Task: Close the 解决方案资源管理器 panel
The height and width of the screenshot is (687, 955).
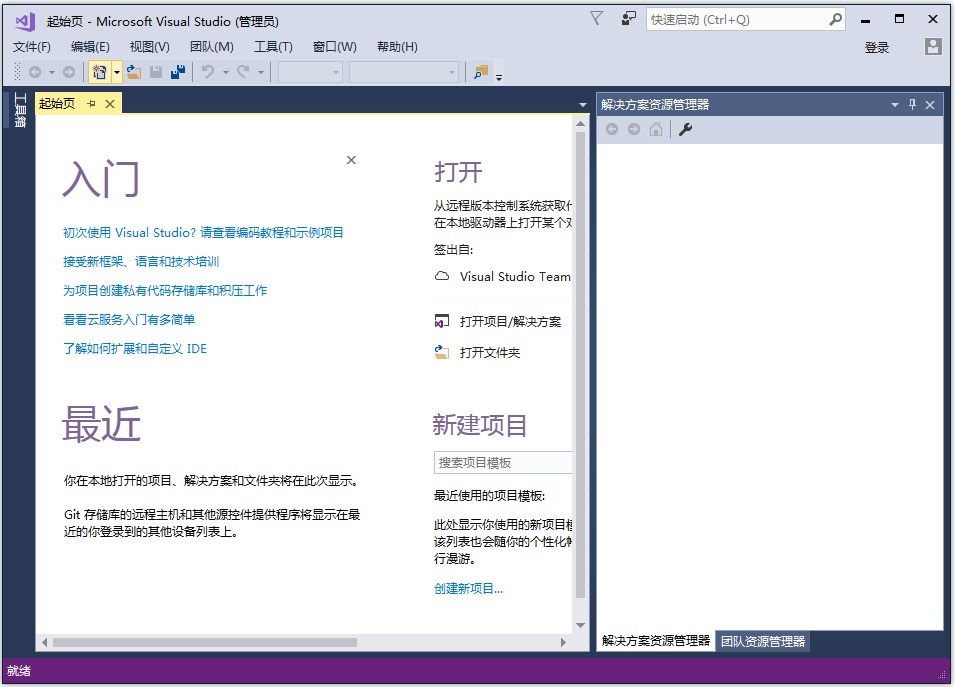Action: (x=930, y=105)
